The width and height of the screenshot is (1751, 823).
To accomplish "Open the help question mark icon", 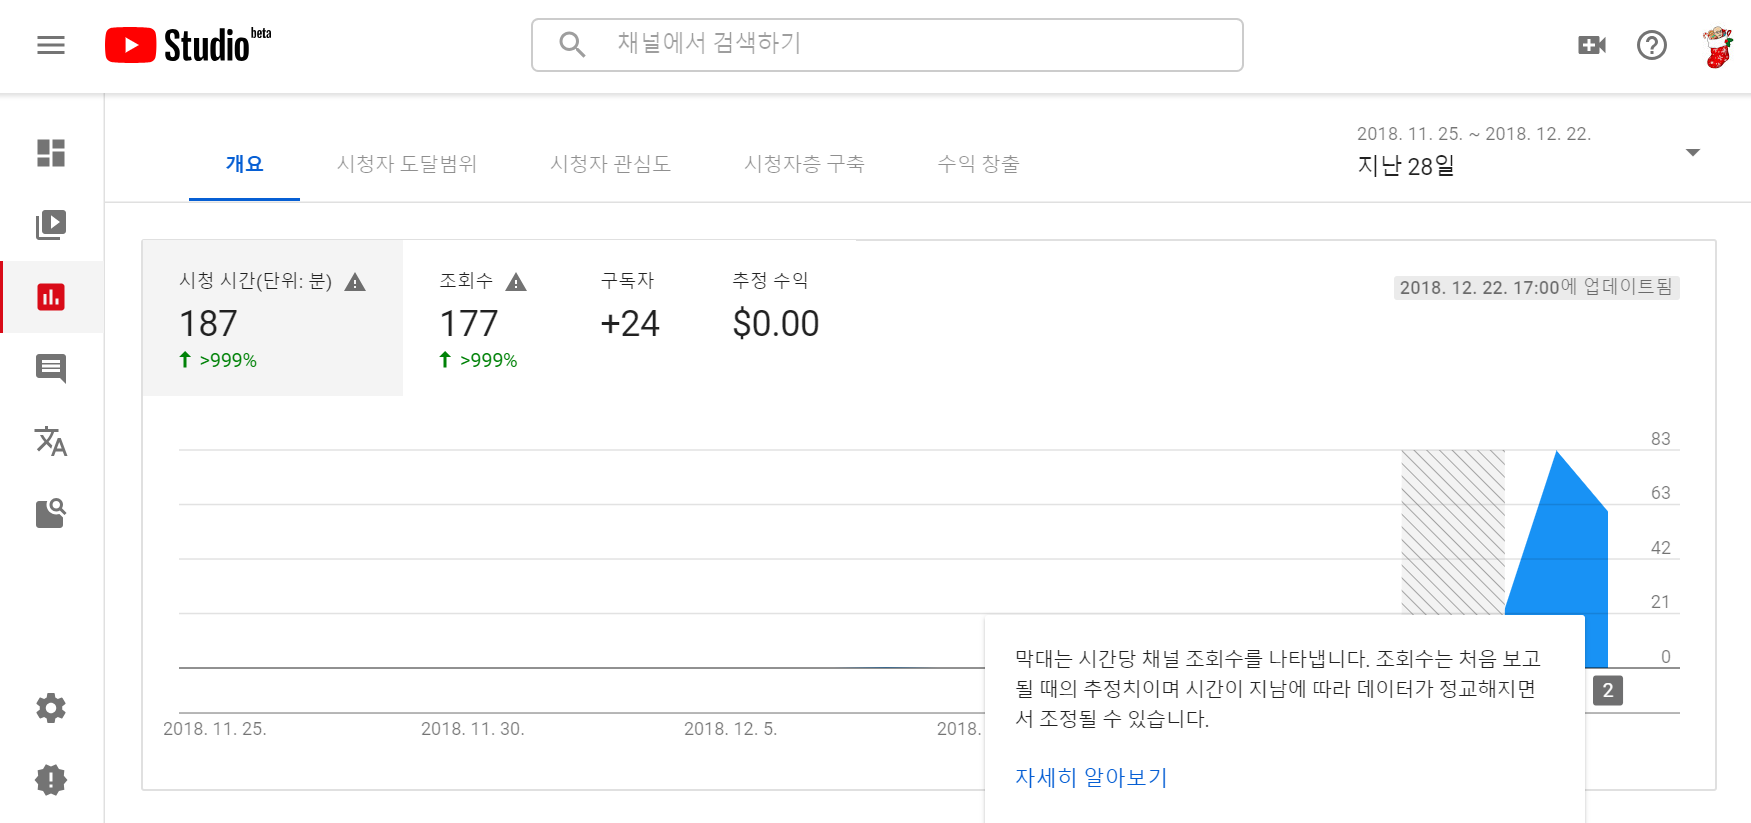I will tap(1651, 45).
